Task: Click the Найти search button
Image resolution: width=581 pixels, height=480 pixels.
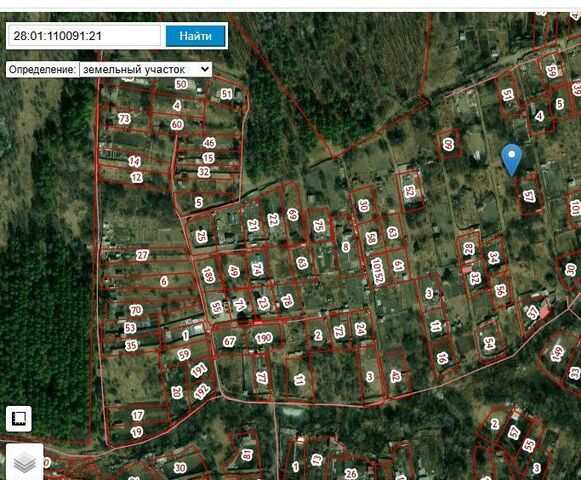Action: click(x=195, y=36)
